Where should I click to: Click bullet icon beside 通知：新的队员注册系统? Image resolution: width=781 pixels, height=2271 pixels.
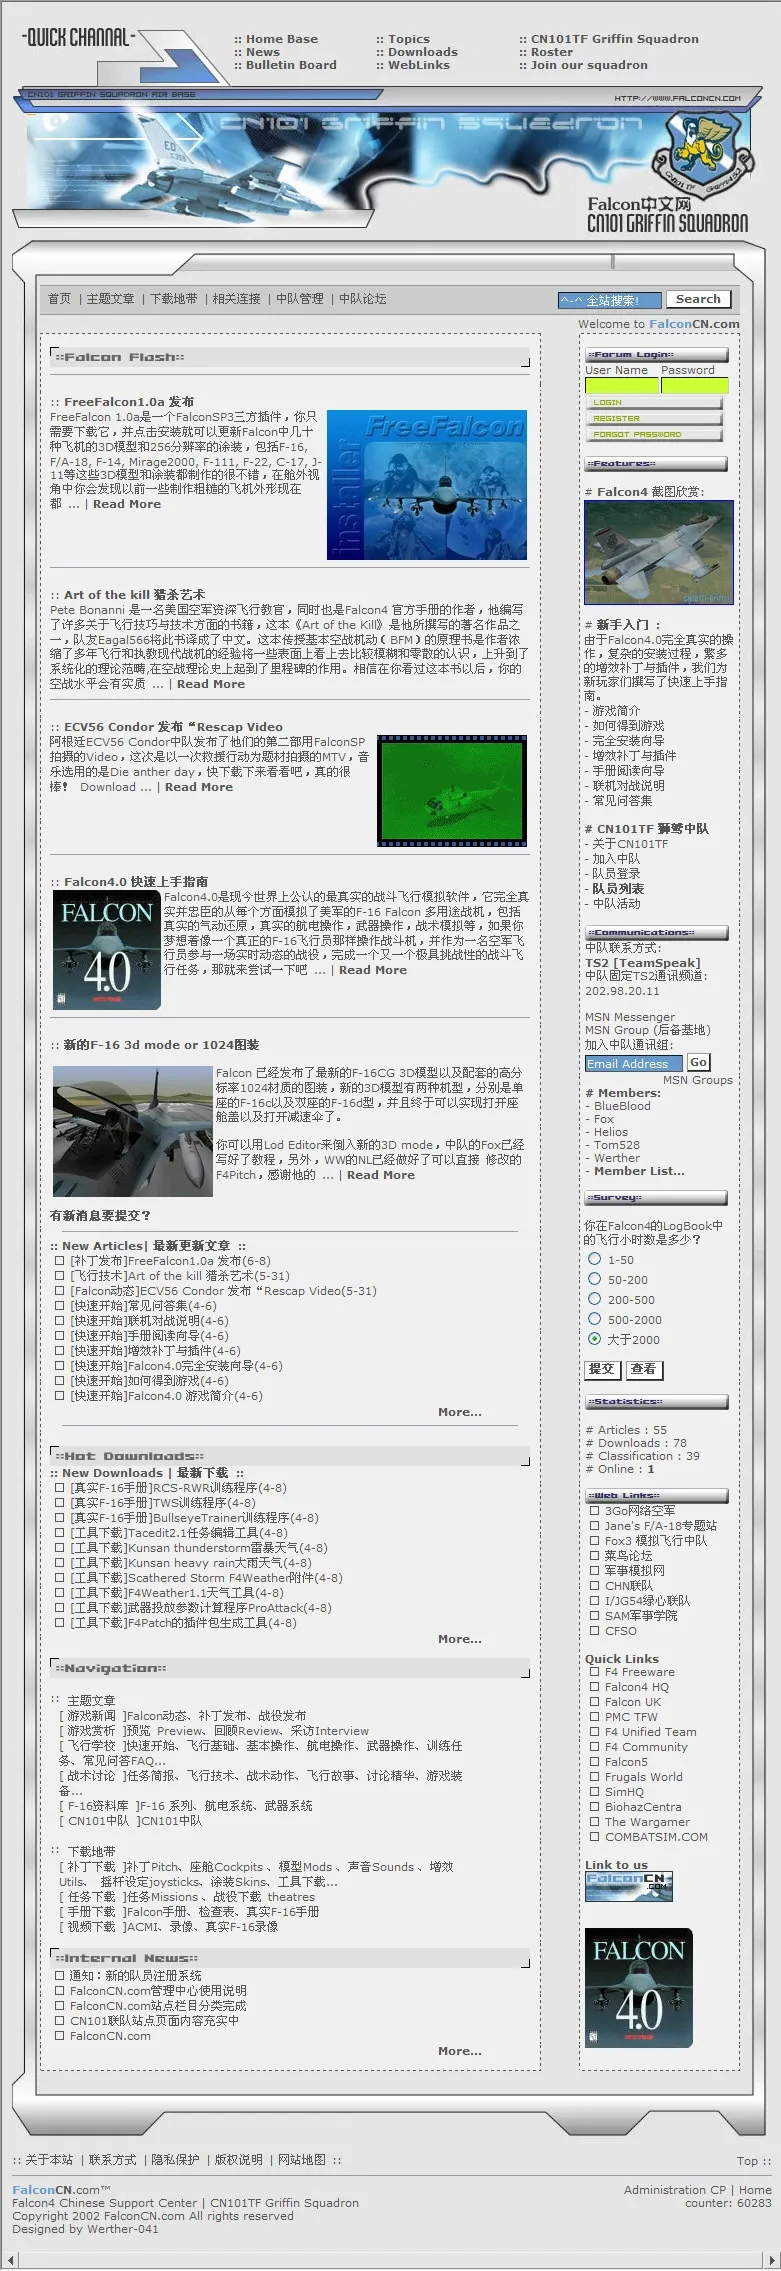tap(59, 1976)
